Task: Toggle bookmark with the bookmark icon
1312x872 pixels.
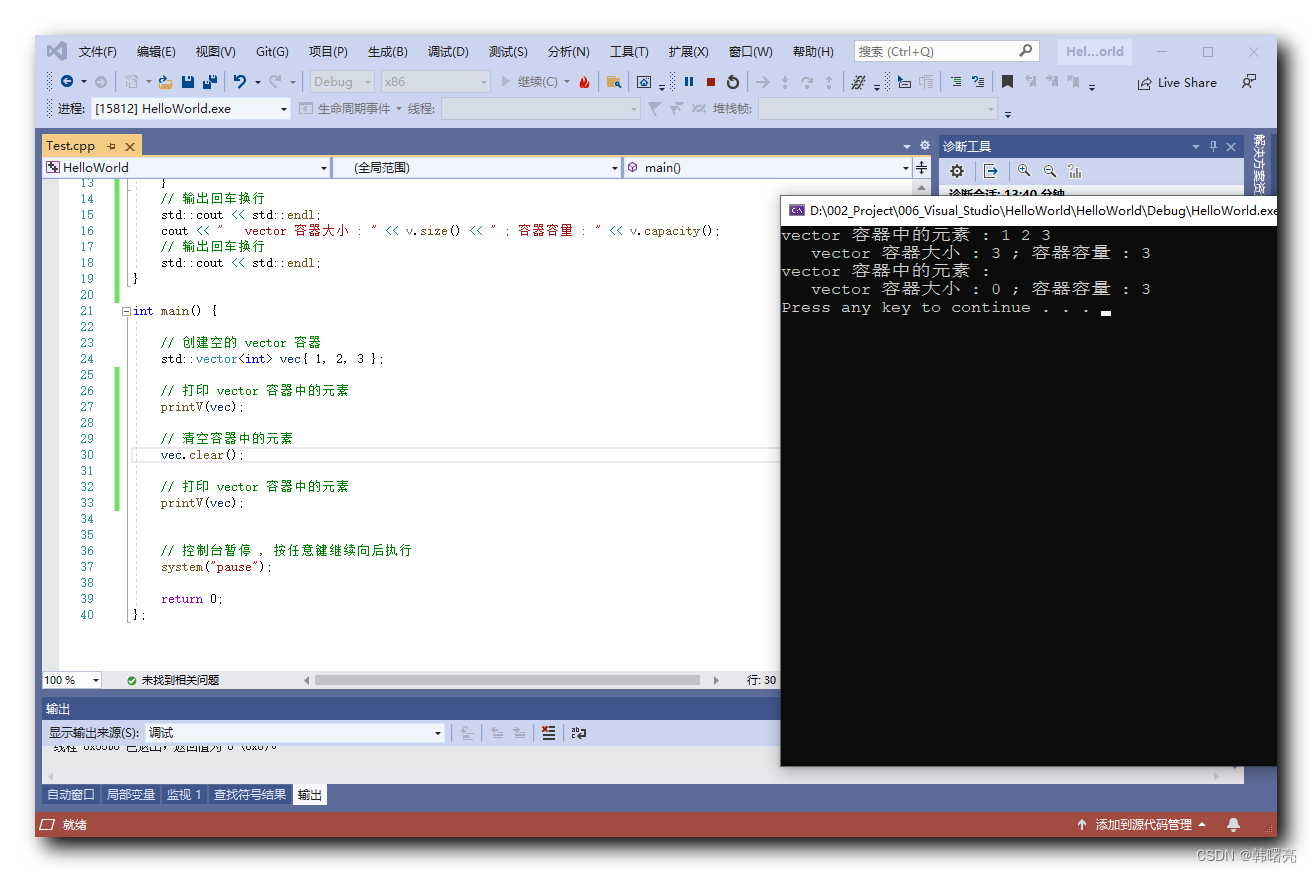Action: 1007,82
